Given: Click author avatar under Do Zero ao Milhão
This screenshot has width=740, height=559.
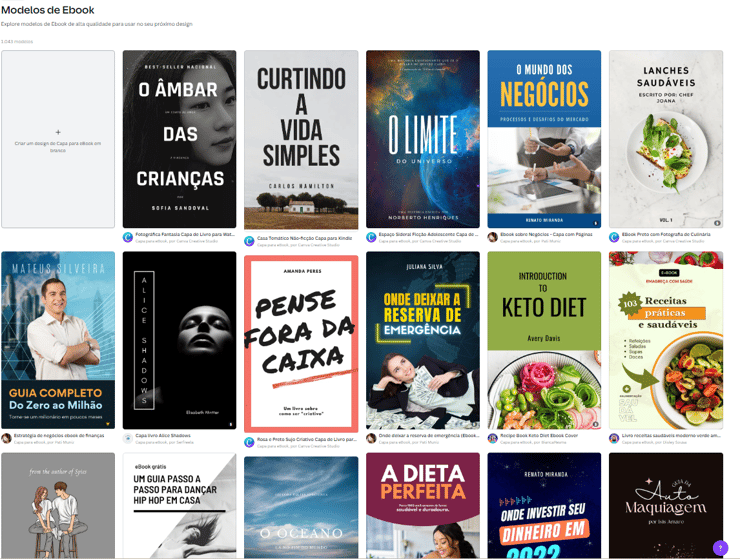Looking at the screenshot, I should pyautogui.click(x=6, y=438).
